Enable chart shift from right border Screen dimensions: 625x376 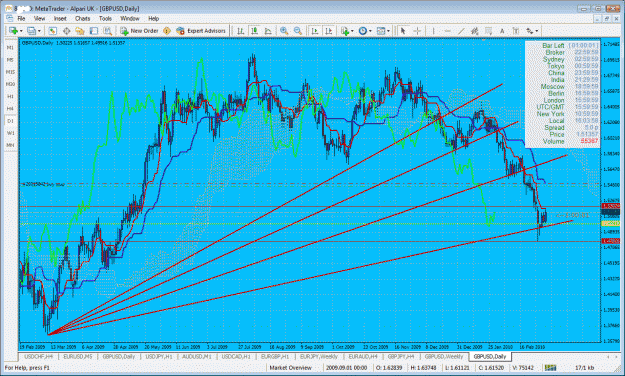pos(328,31)
